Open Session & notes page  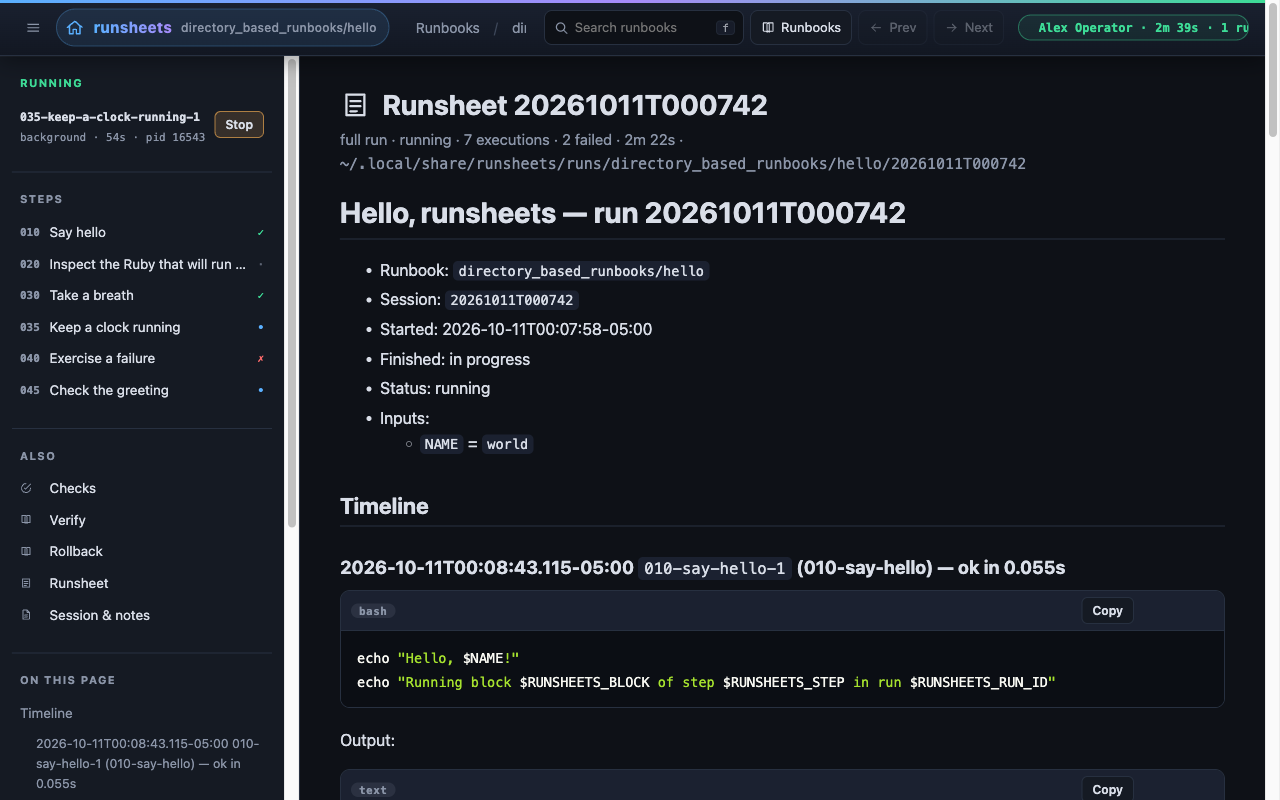click(x=142, y=615)
